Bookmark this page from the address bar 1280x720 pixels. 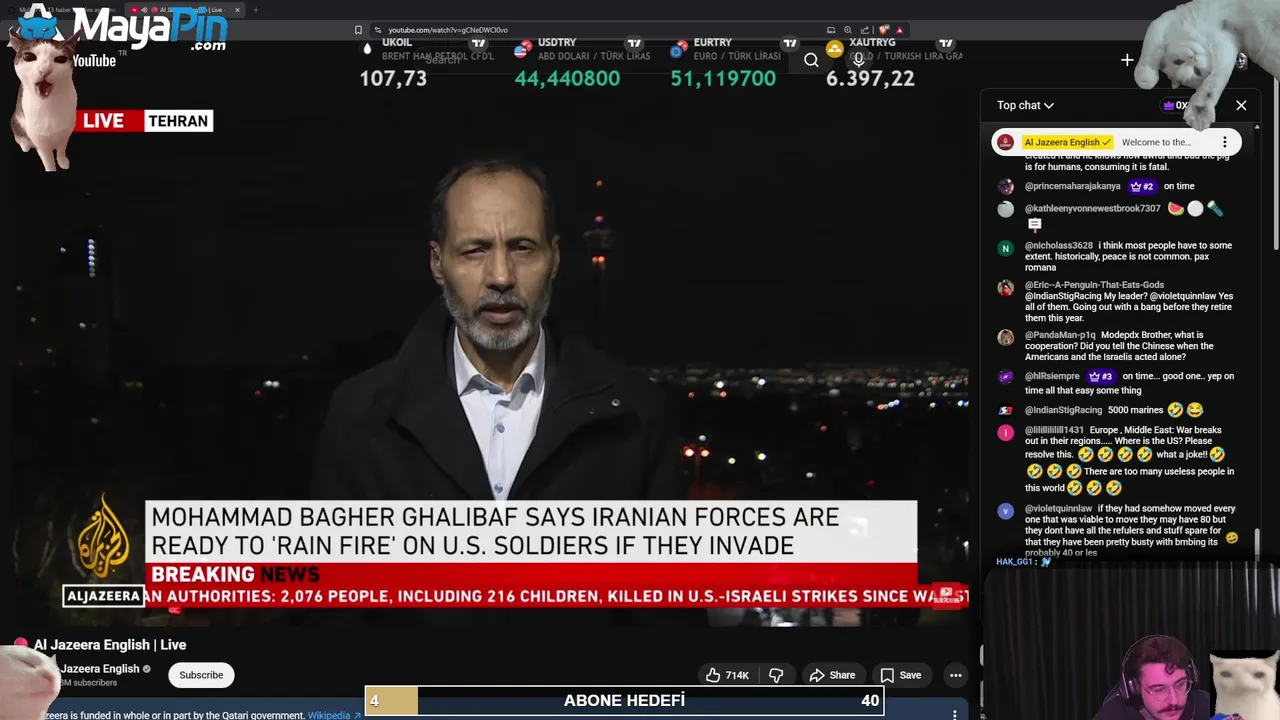click(358, 30)
